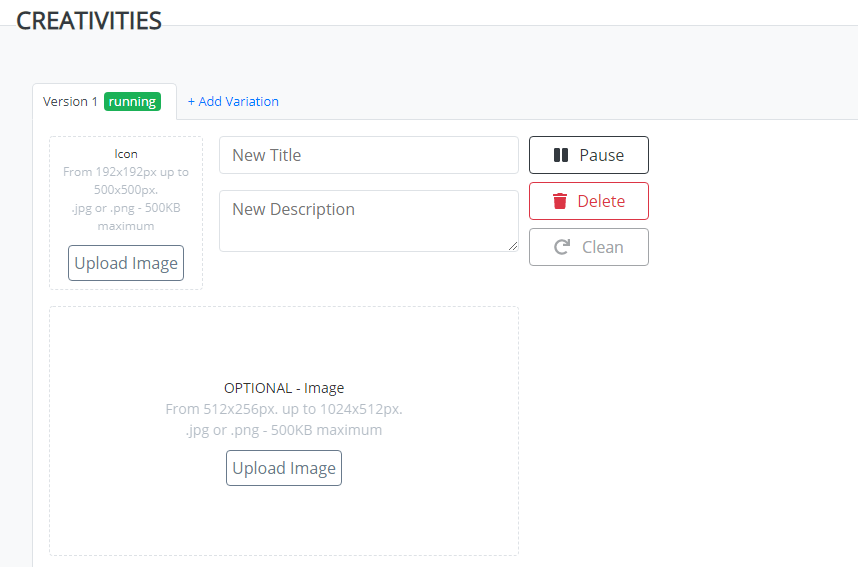Click the textarea resize grip handle
Viewport: 858px width, 567px height.
[x=513, y=246]
